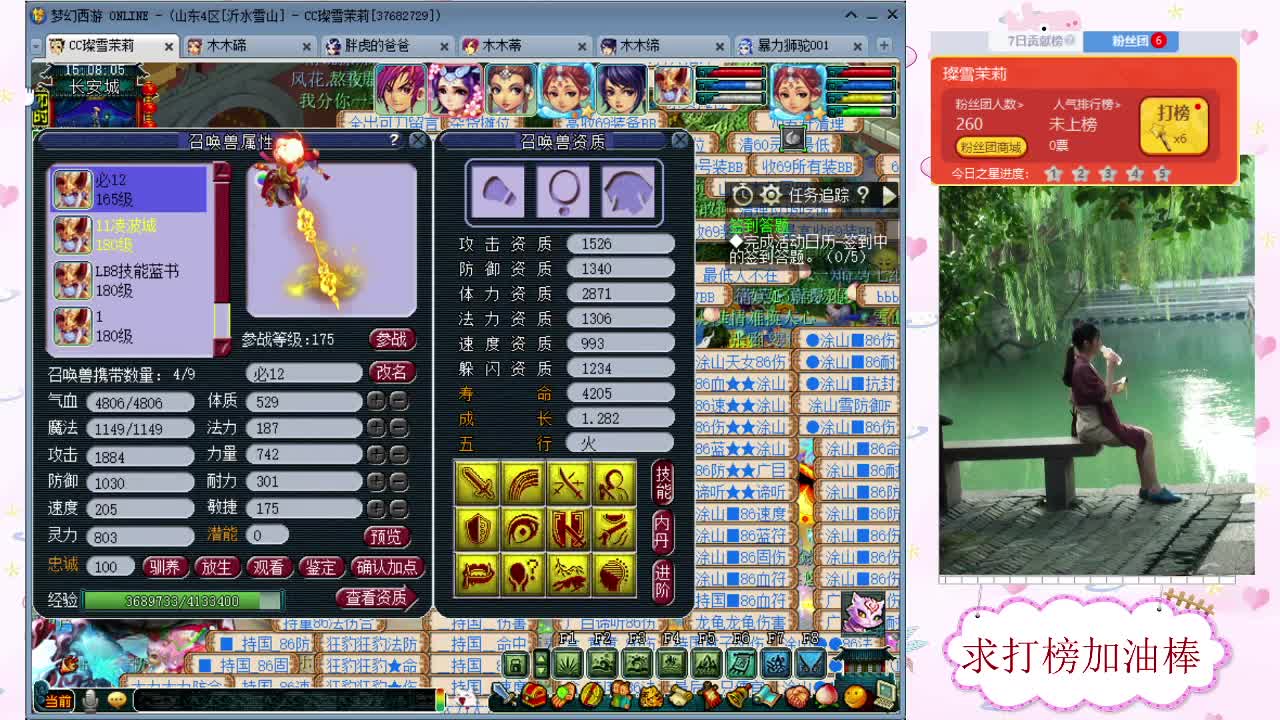Toggle the shortcut bar padlock icon

coord(515,664)
